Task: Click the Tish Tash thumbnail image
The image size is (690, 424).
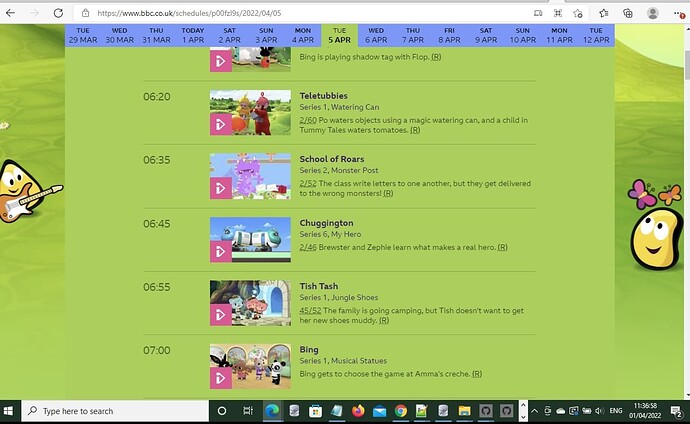Action: 250,303
